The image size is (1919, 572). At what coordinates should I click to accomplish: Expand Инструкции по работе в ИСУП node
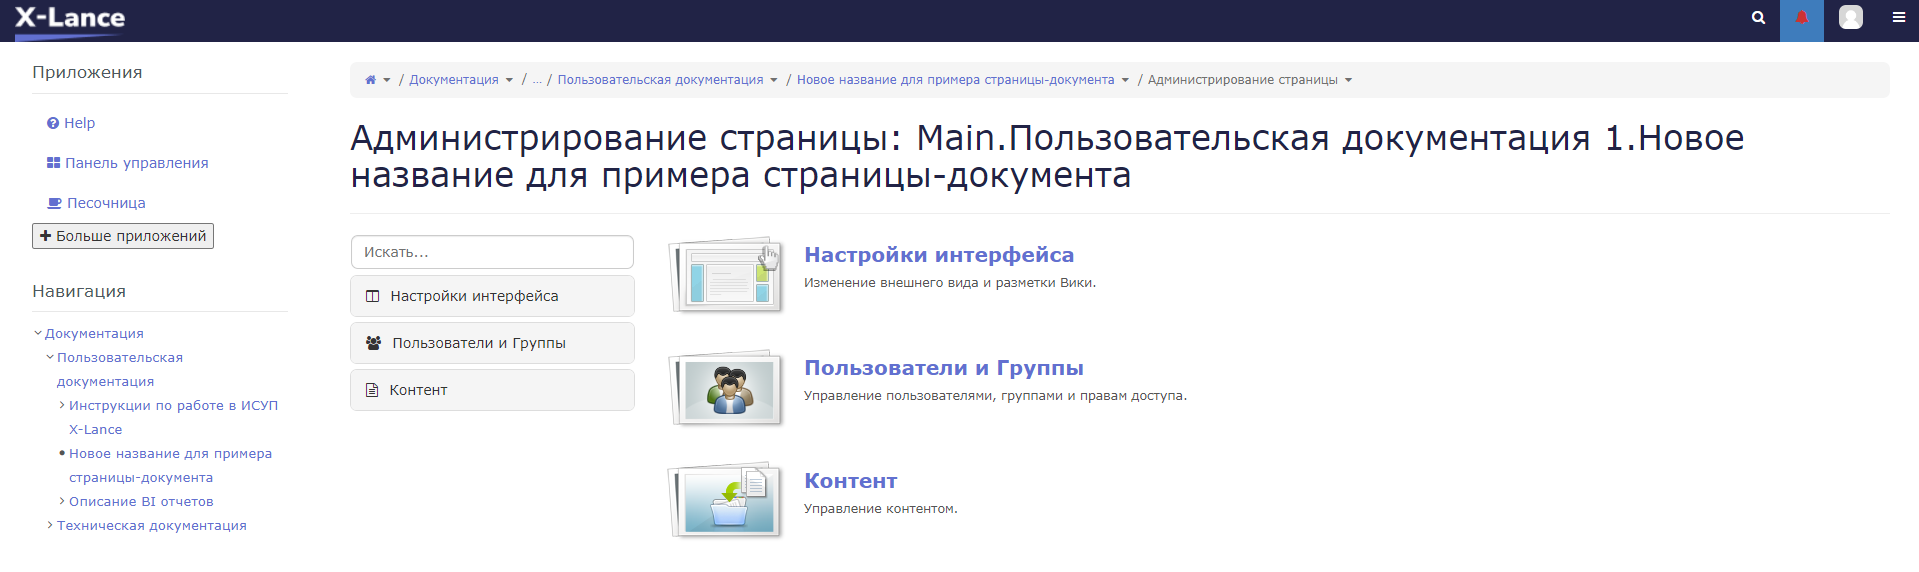[x=62, y=405]
